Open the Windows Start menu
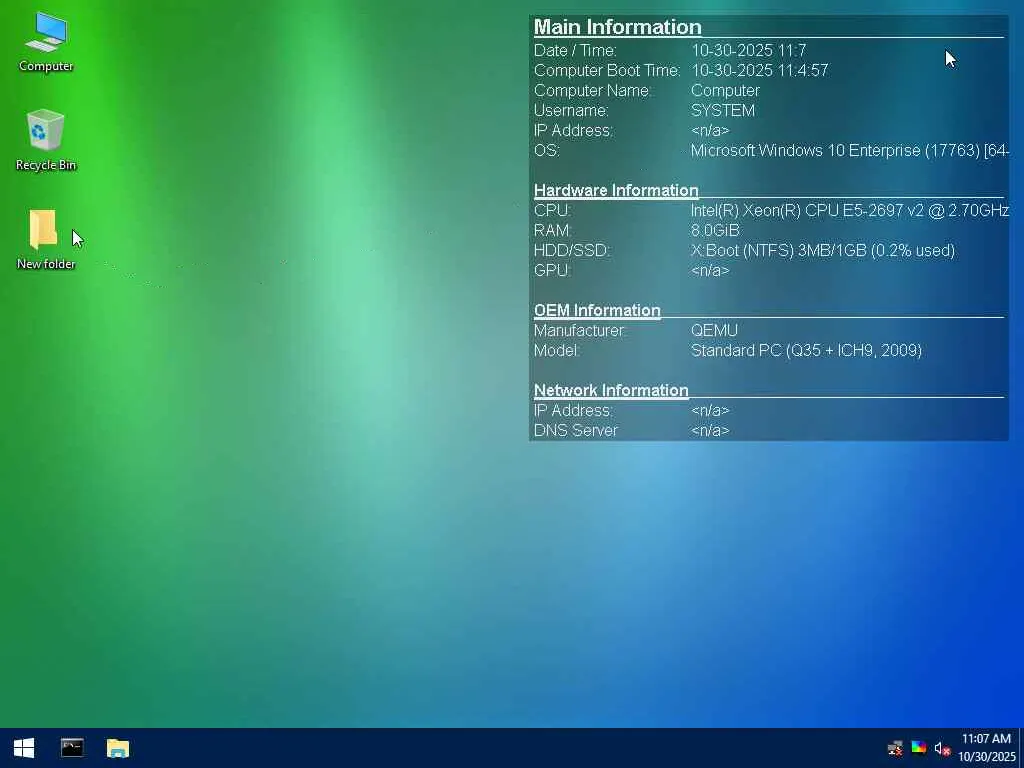This screenshot has height=768, width=1024. 24,748
